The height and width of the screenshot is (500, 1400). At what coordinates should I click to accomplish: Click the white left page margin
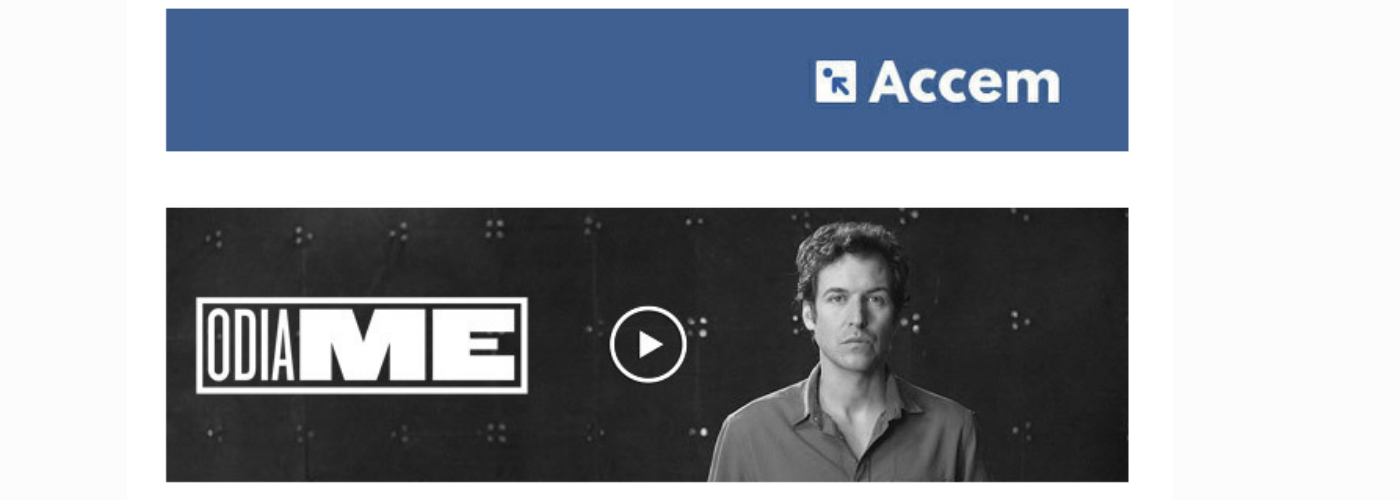[x=62, y=250]
